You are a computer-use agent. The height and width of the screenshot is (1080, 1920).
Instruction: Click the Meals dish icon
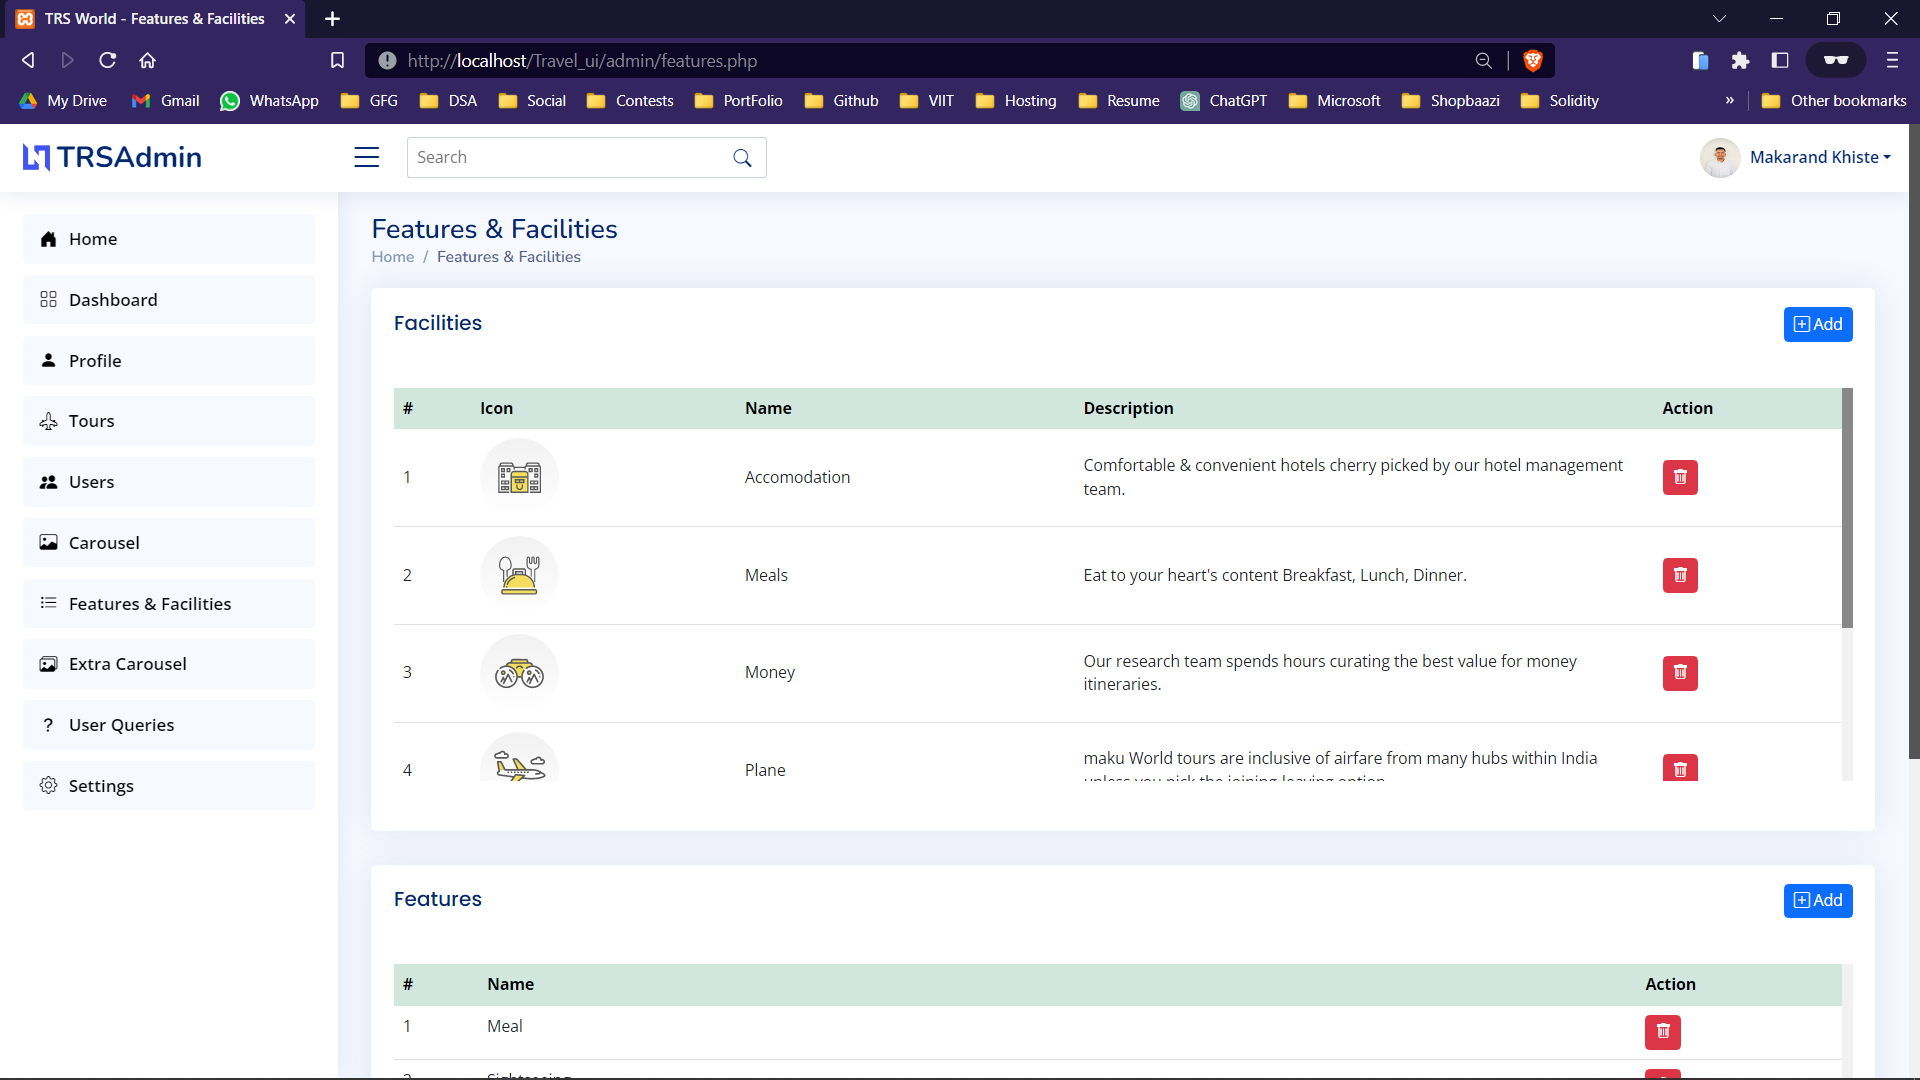click(x=519, y=575)
